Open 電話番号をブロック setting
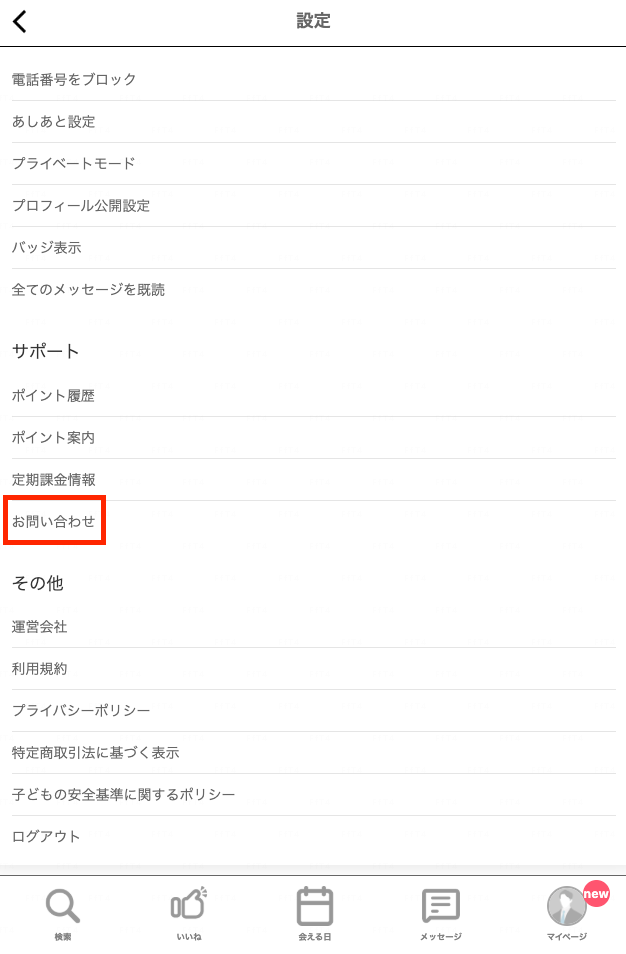Image resolution: width=626 pixels, height=954 pixels. tap(314, 80)
